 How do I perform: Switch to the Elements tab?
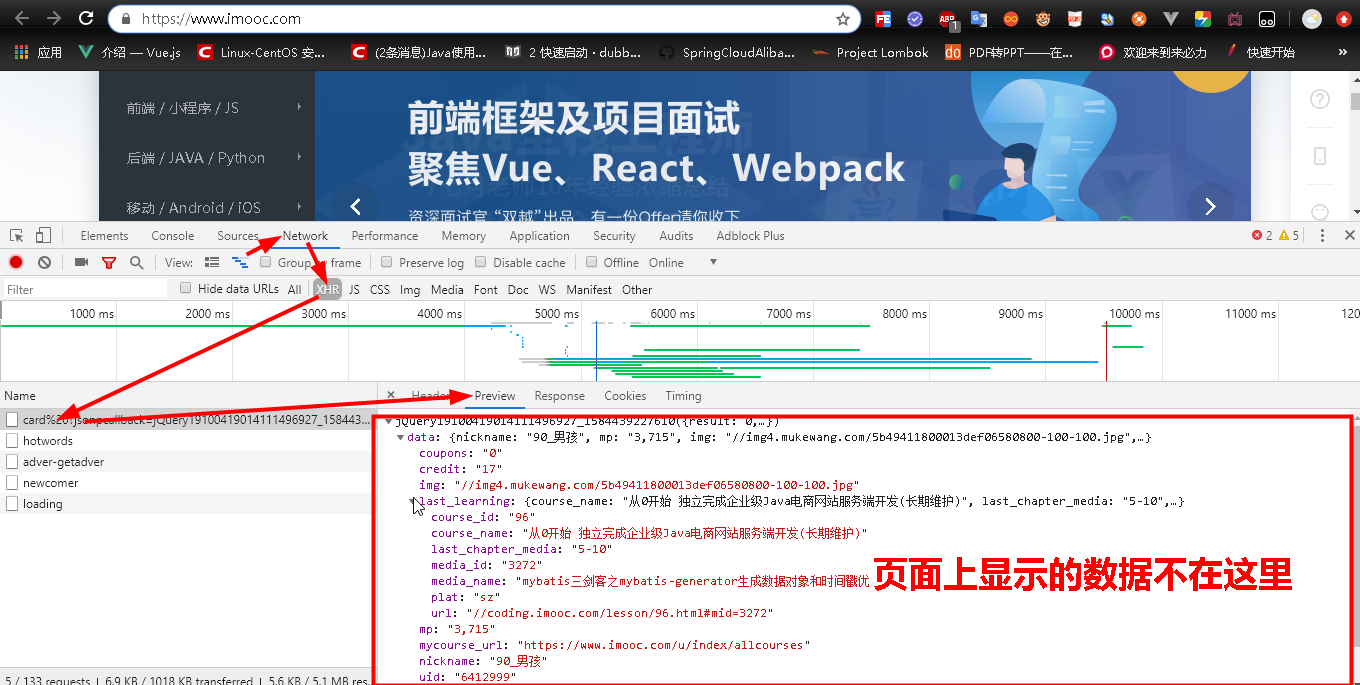[x=104, y=235]
